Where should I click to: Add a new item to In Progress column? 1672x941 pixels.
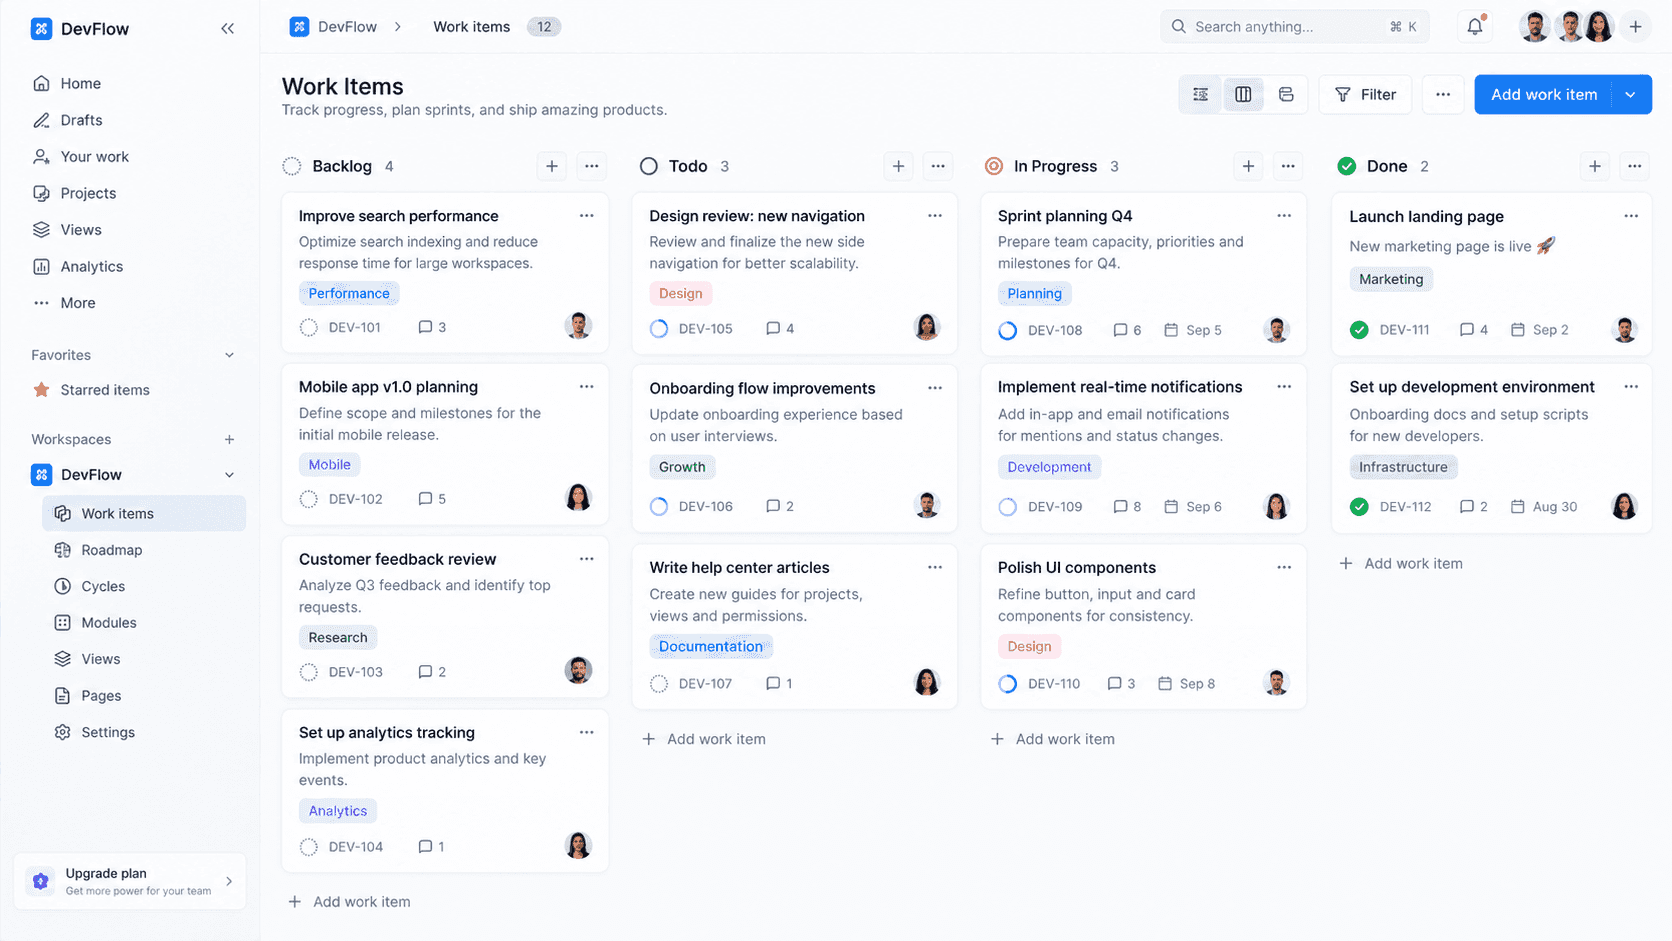(1248, 166)
